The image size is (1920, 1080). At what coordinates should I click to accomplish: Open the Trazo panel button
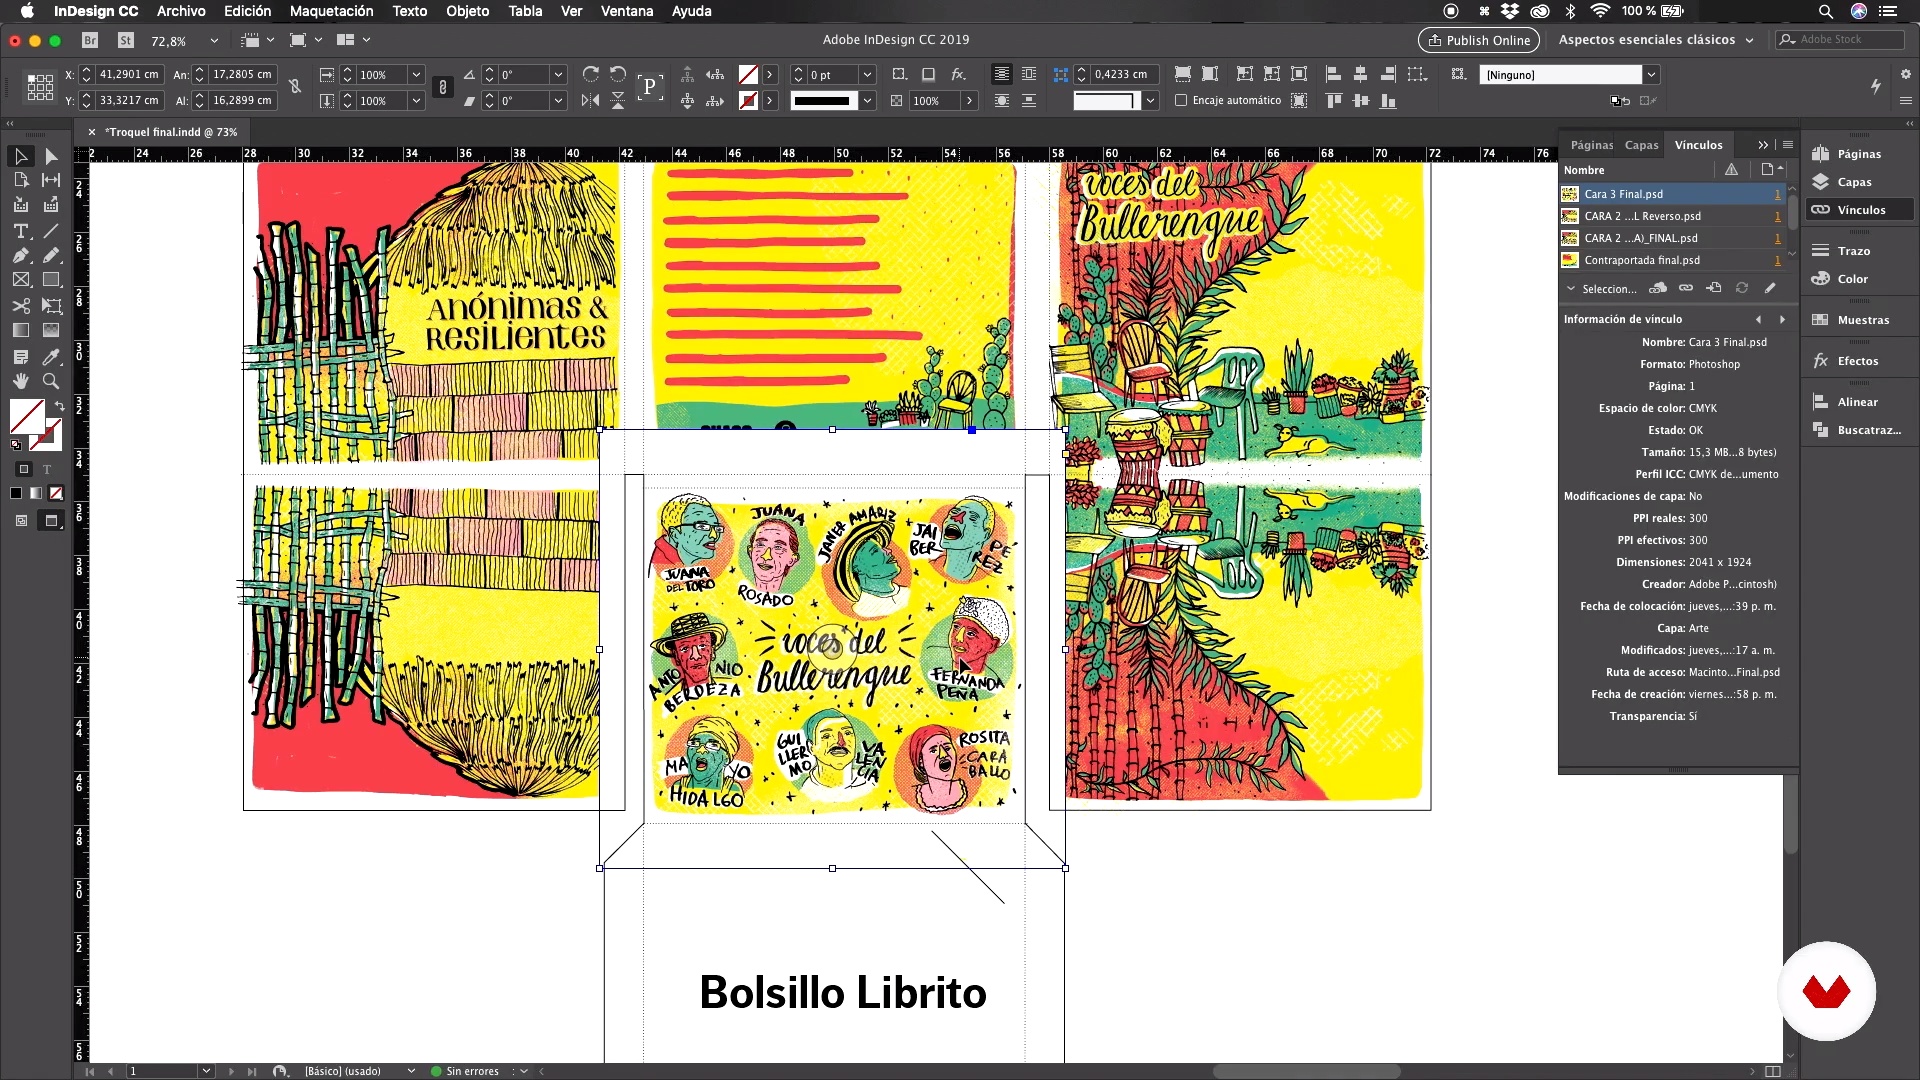click(1858, 251)
